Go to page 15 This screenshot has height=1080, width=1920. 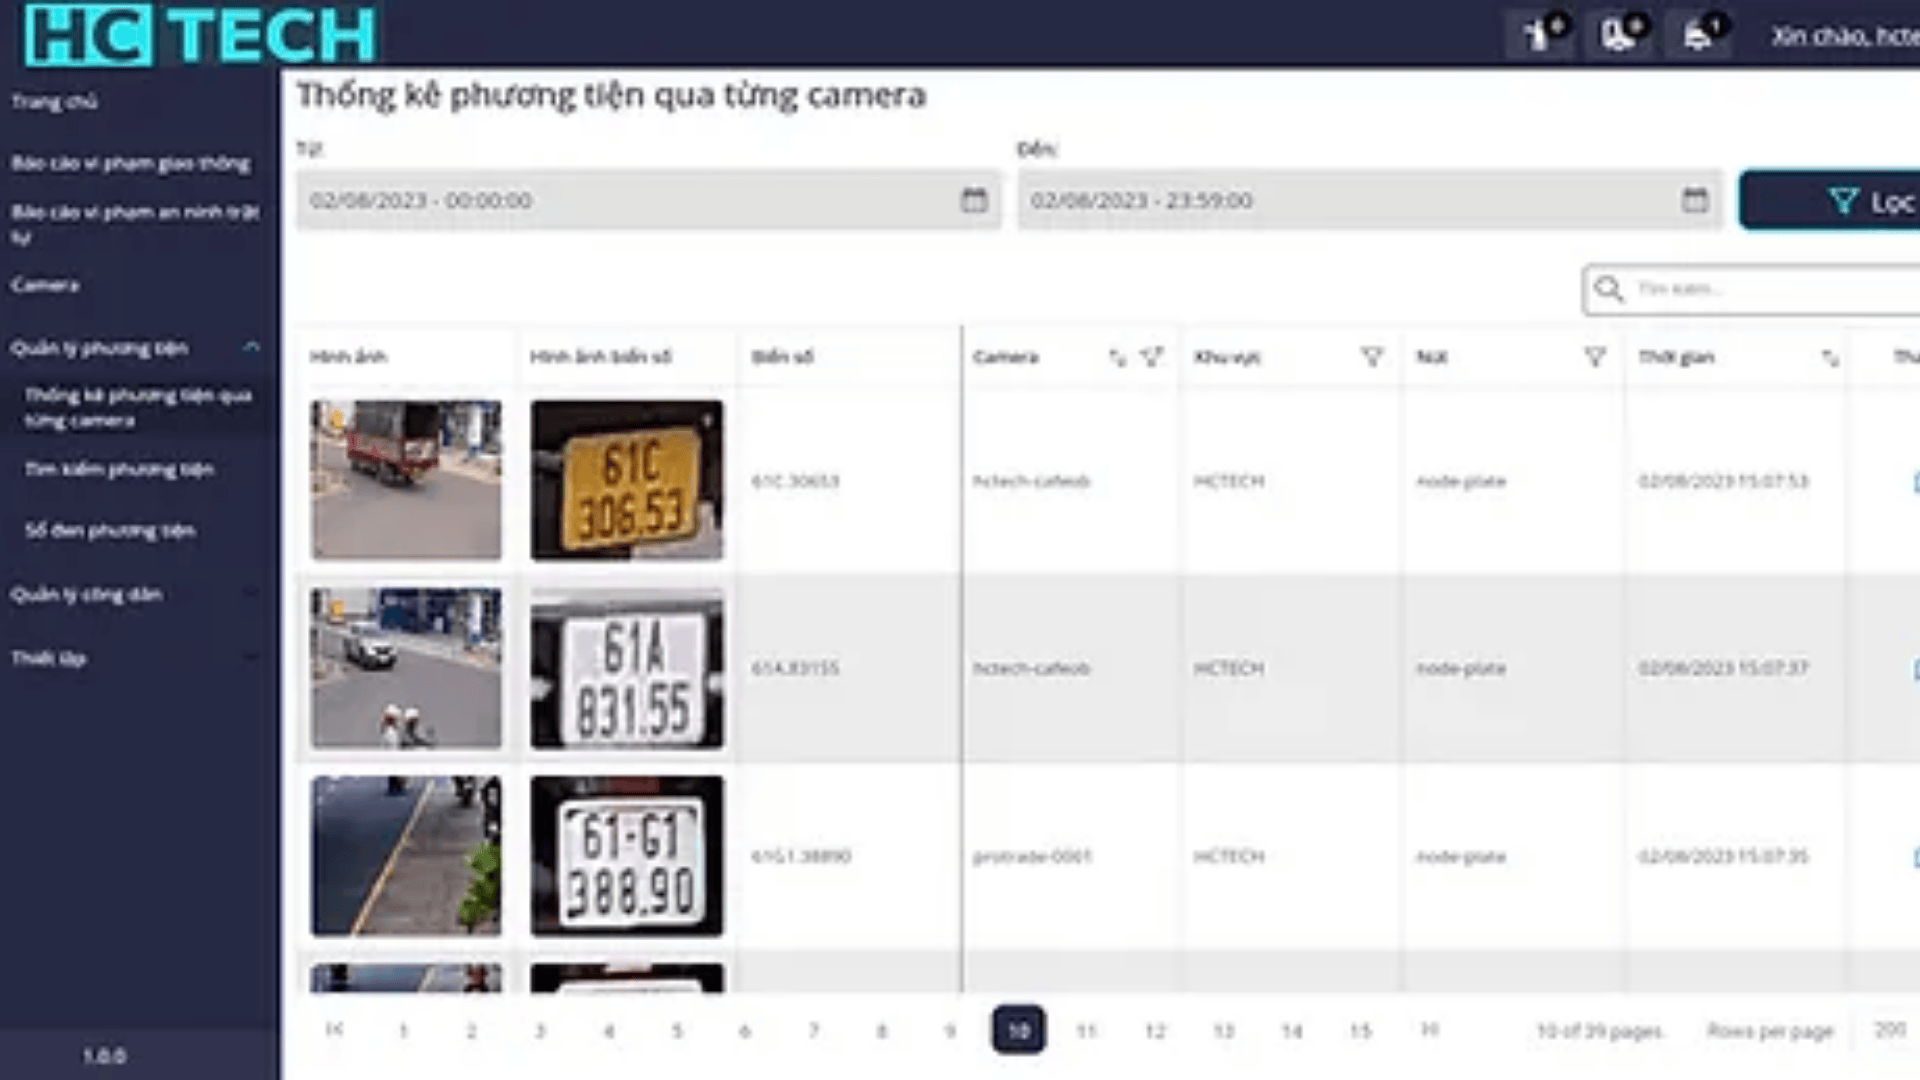[x=1360, y=1030]
